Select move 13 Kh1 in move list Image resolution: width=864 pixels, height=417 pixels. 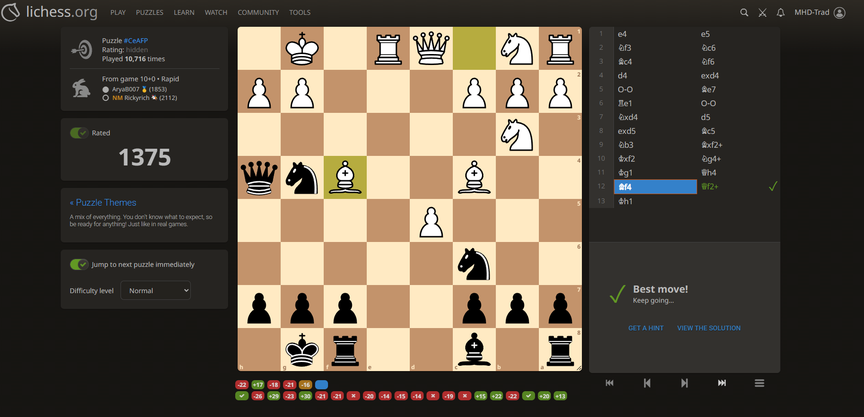click(x=655, y=201)
